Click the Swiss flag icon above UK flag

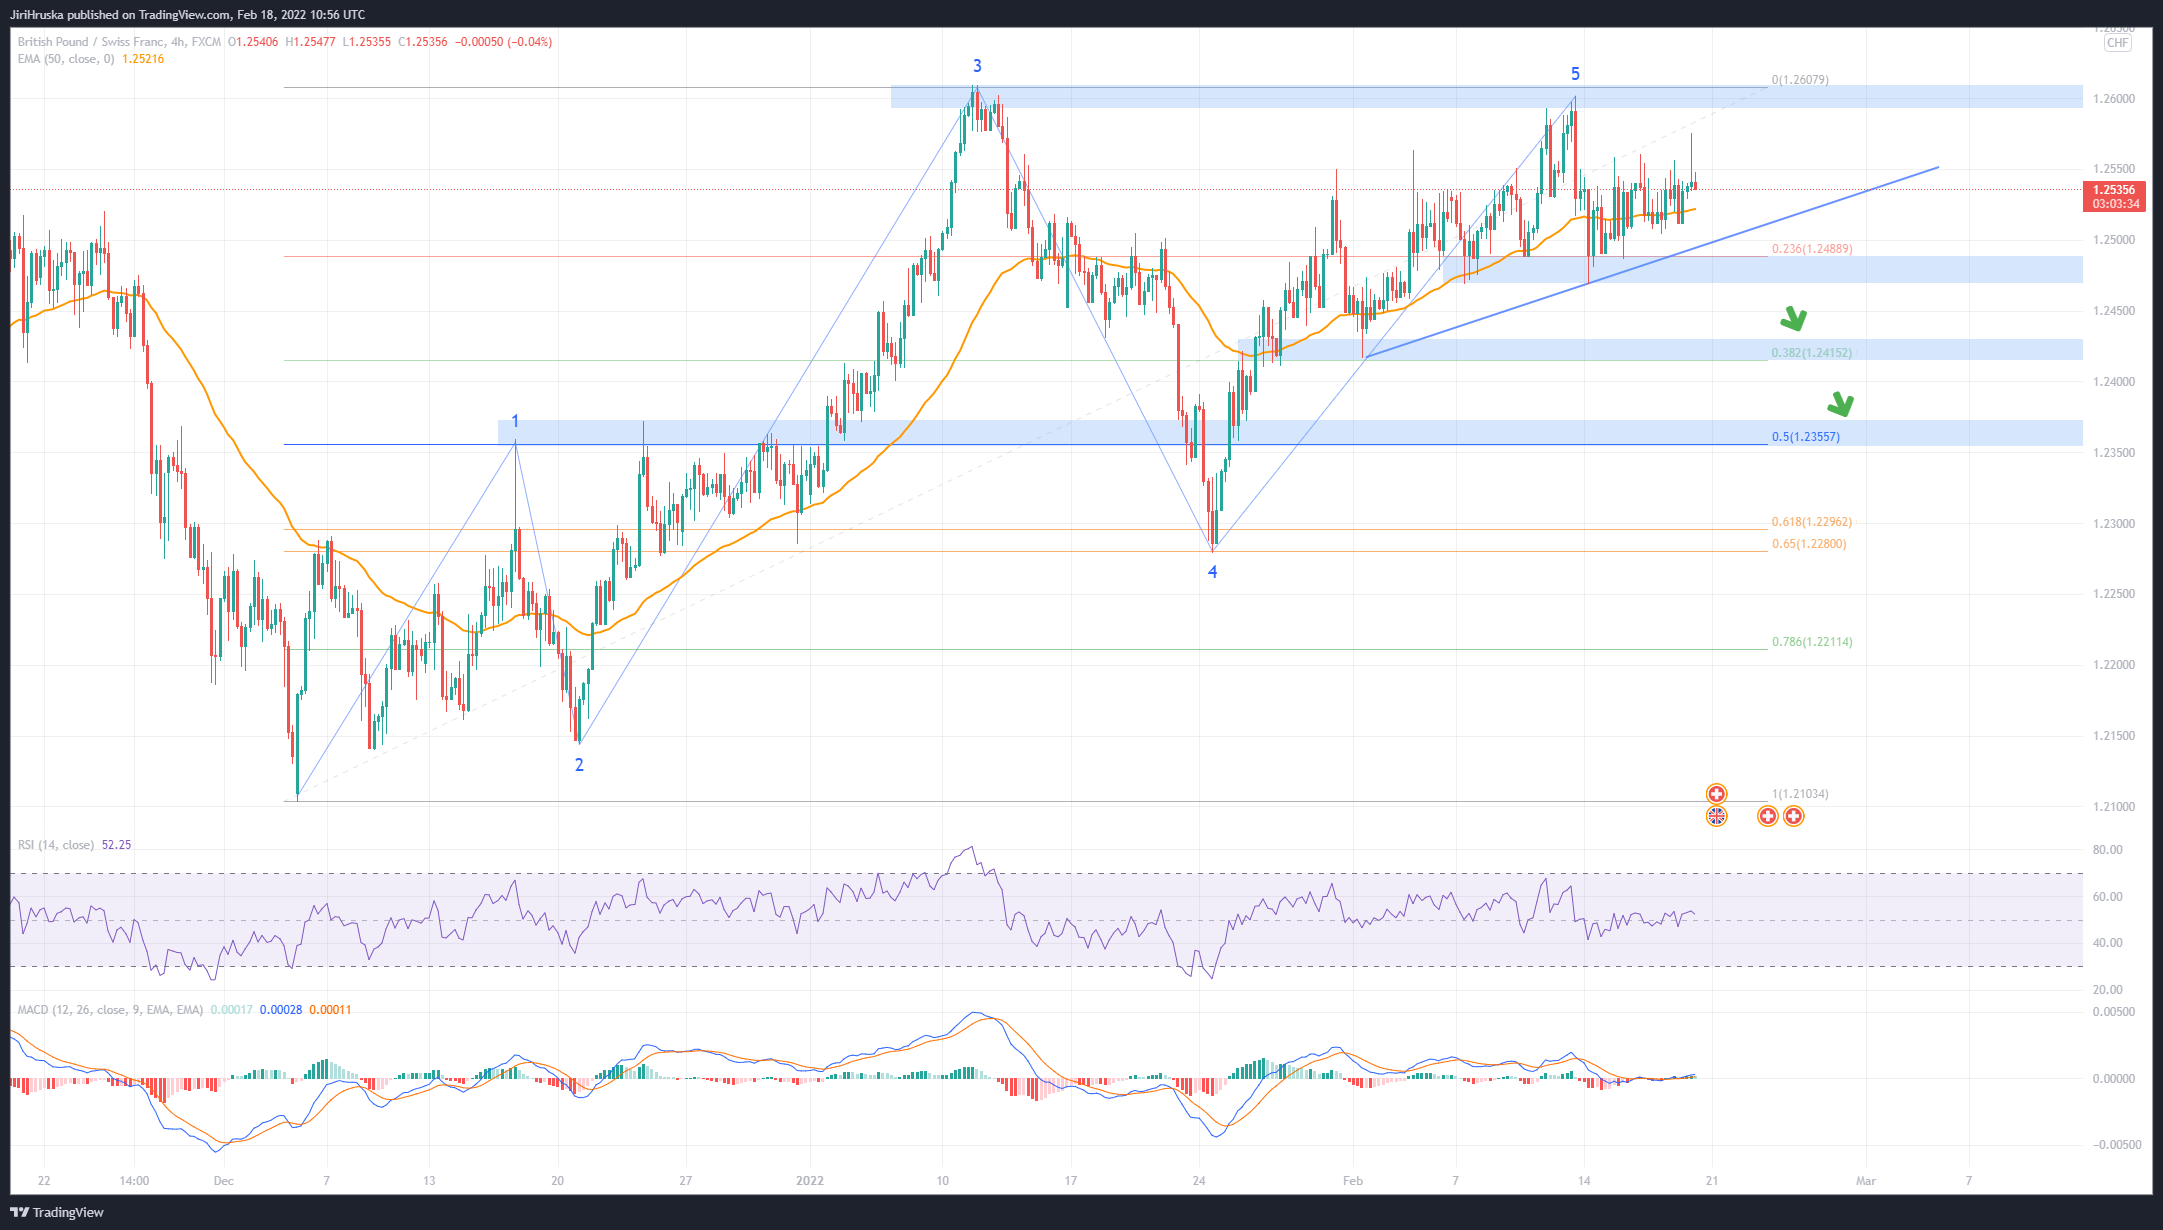(x=1716, y=794)
